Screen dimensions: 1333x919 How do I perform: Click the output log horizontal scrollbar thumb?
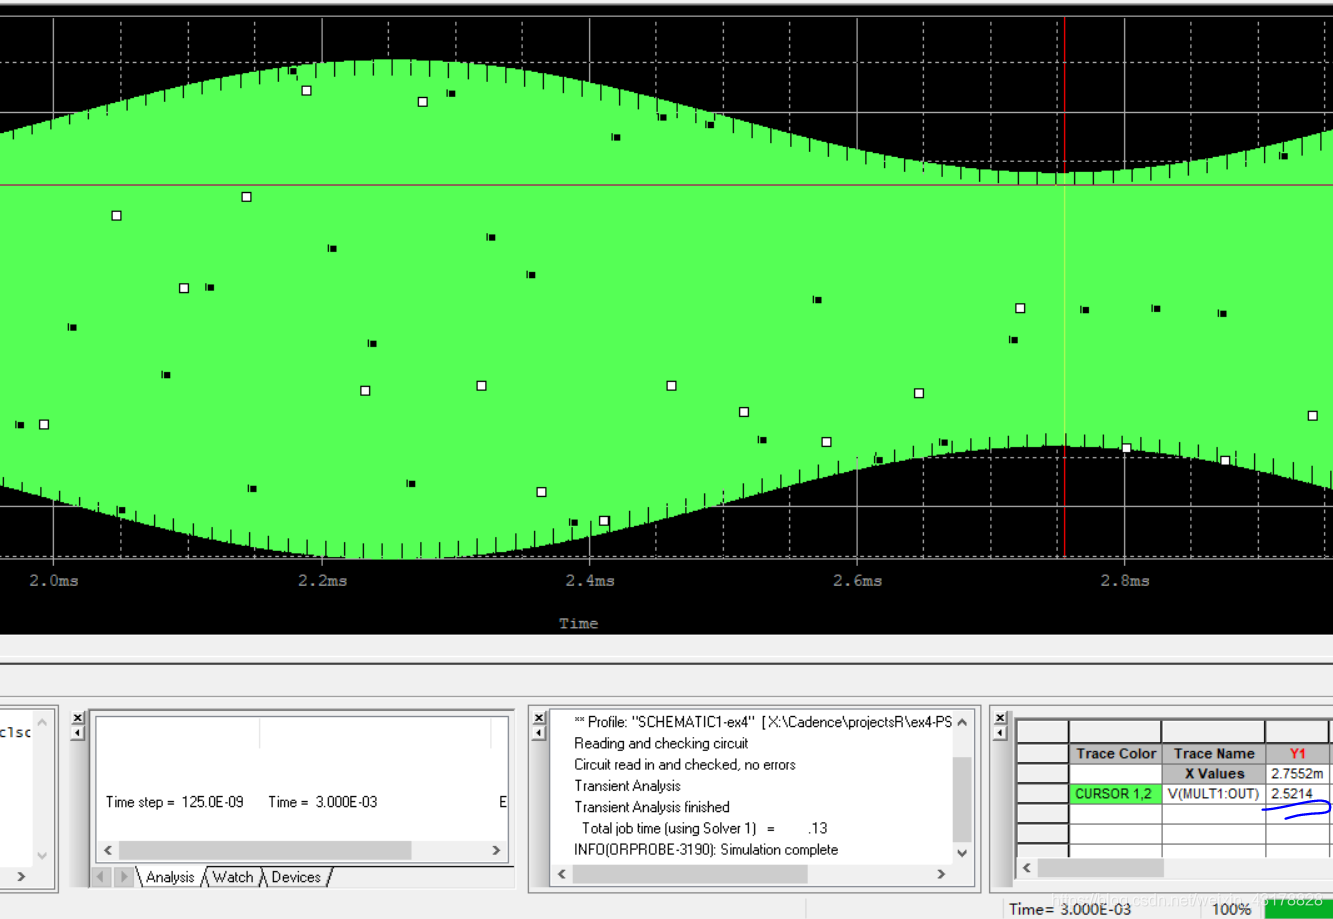click(x=690, y=873)
